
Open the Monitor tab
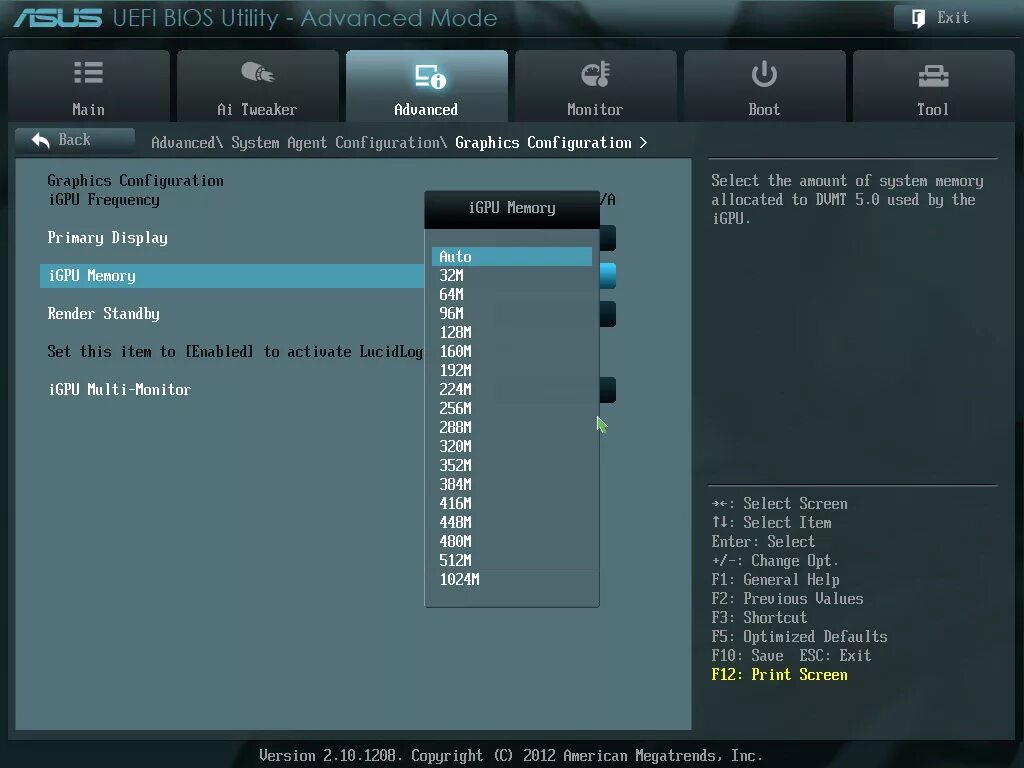tap(596, 86)
